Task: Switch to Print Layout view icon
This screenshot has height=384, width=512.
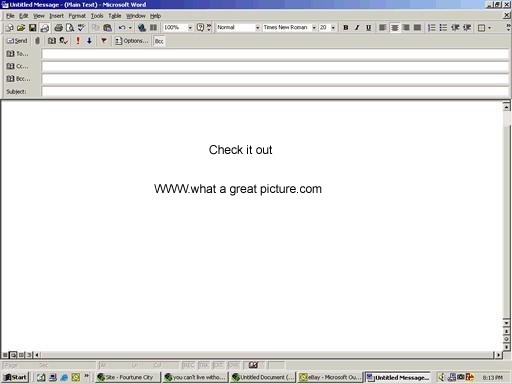Action: point(21,355)
